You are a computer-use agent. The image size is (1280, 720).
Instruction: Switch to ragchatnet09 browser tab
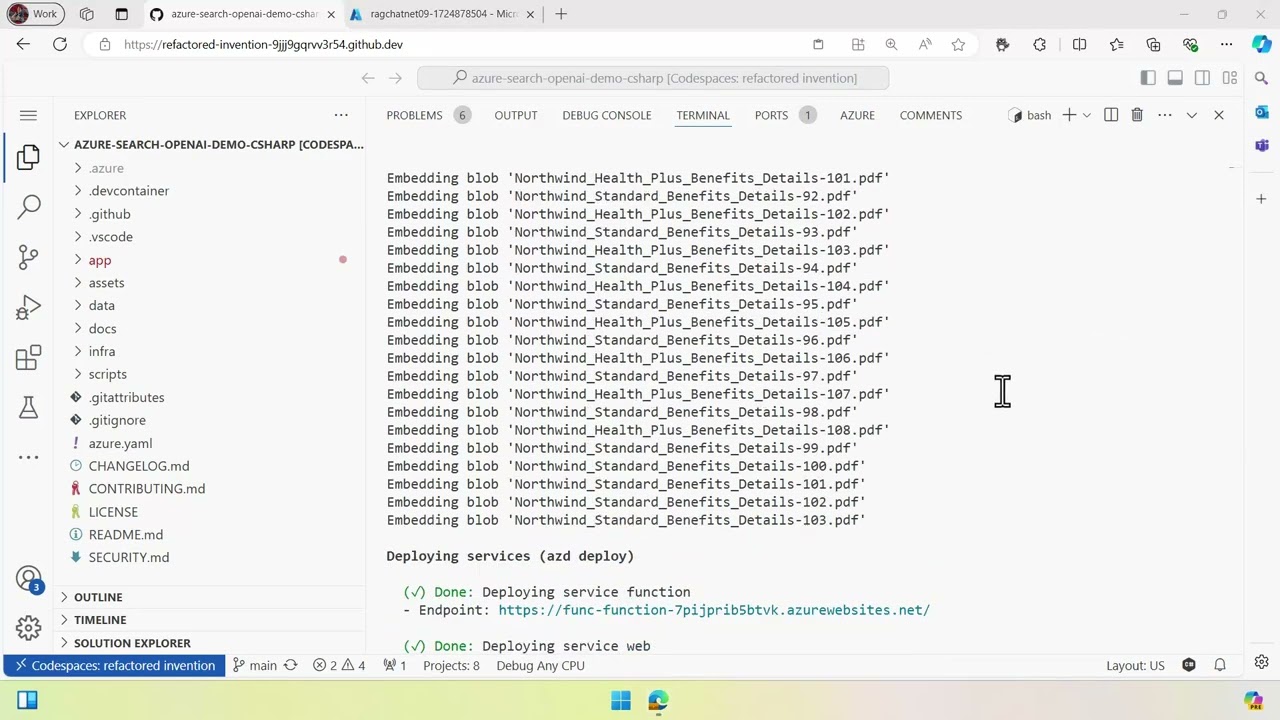coord(444,14)
